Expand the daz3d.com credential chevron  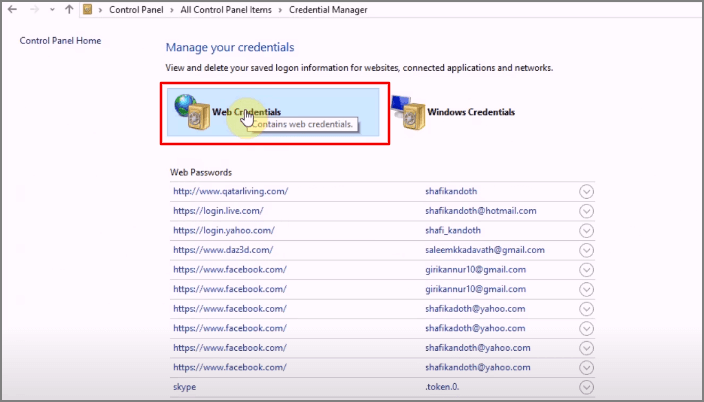(587, 250)
